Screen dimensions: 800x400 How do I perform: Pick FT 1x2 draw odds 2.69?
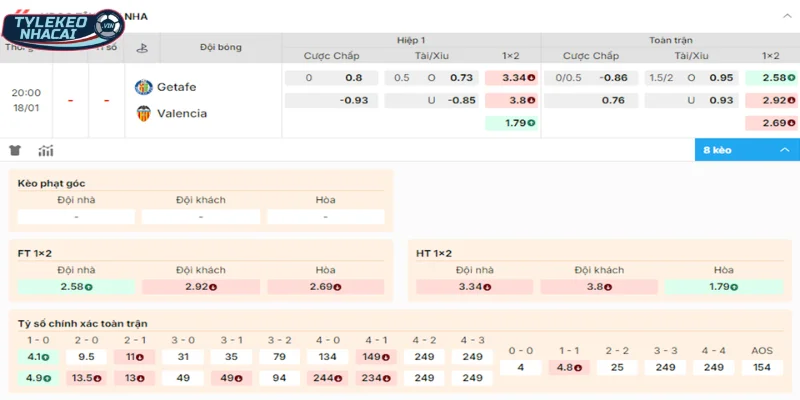click(325, 286)
